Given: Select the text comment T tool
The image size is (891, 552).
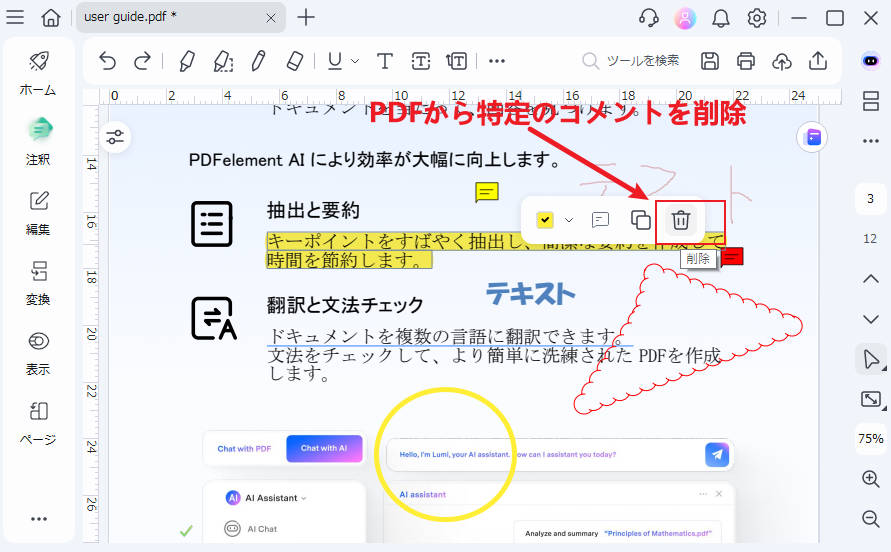Looking at the screenshot, I should tap(385, 61).
